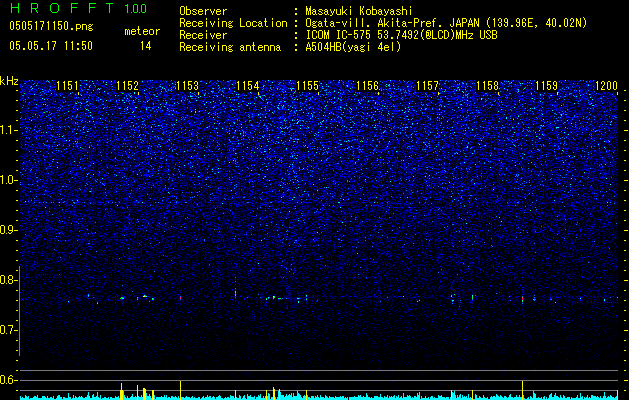The height and width of the screenshot is (400, 629).
Task: Click the antenna value A504HB(yagi 4el)
Action: tap(353, 47)
